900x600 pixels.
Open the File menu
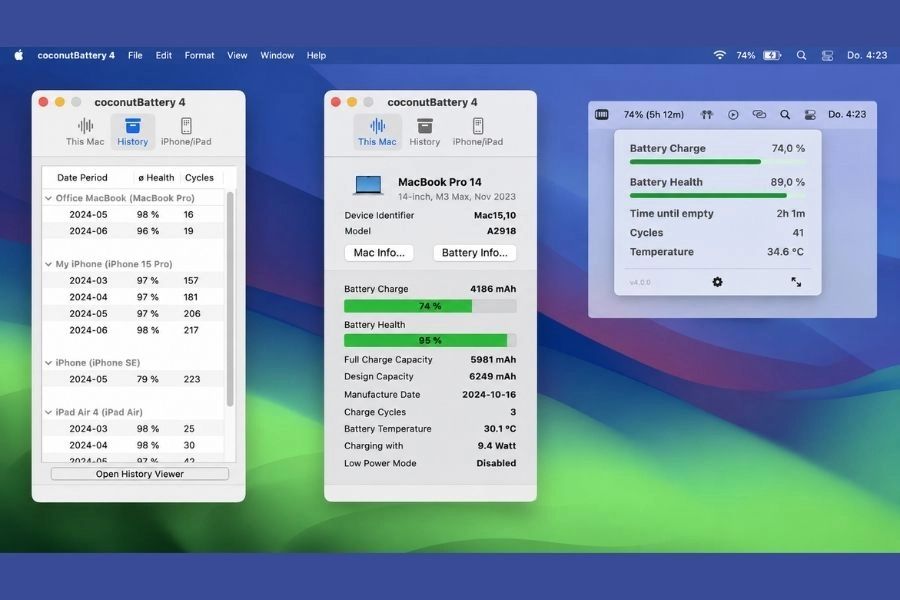(x=135, y=55)
